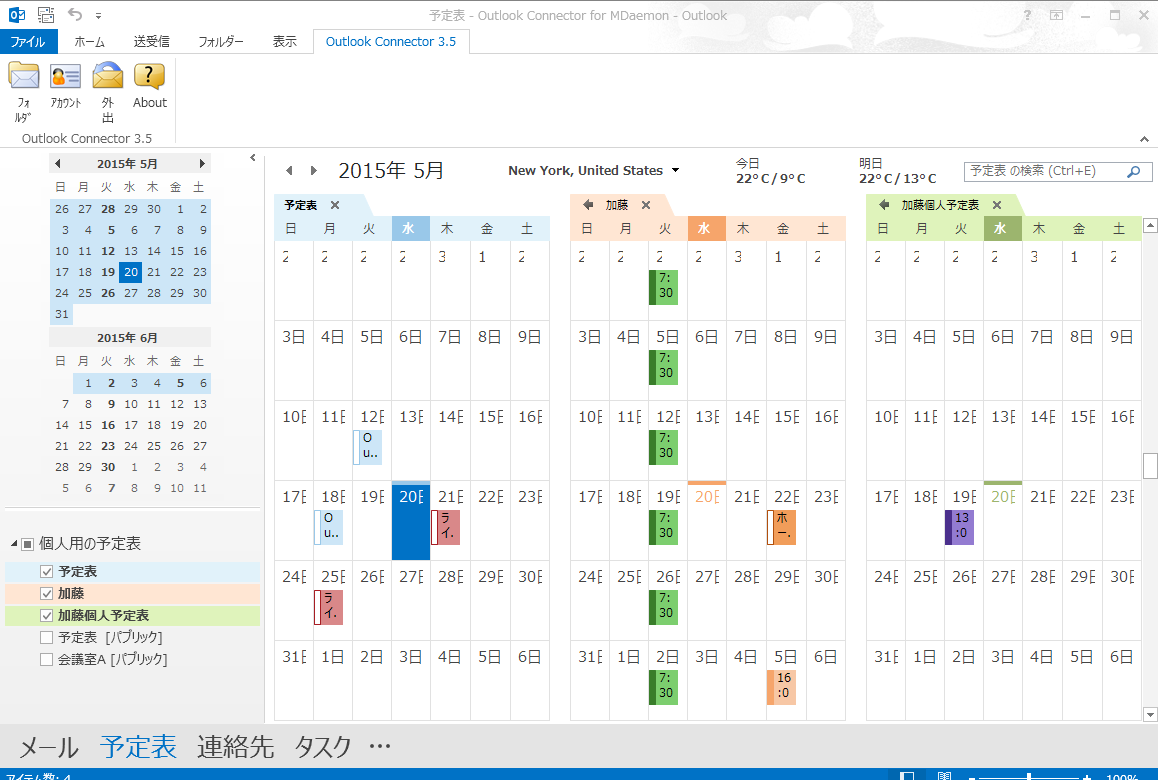Enable the 会議室A [パブリック] calendar checkbox
The height and width of the screenshot is (780, 1158).
pyautogui.click(x=46, y=660)
